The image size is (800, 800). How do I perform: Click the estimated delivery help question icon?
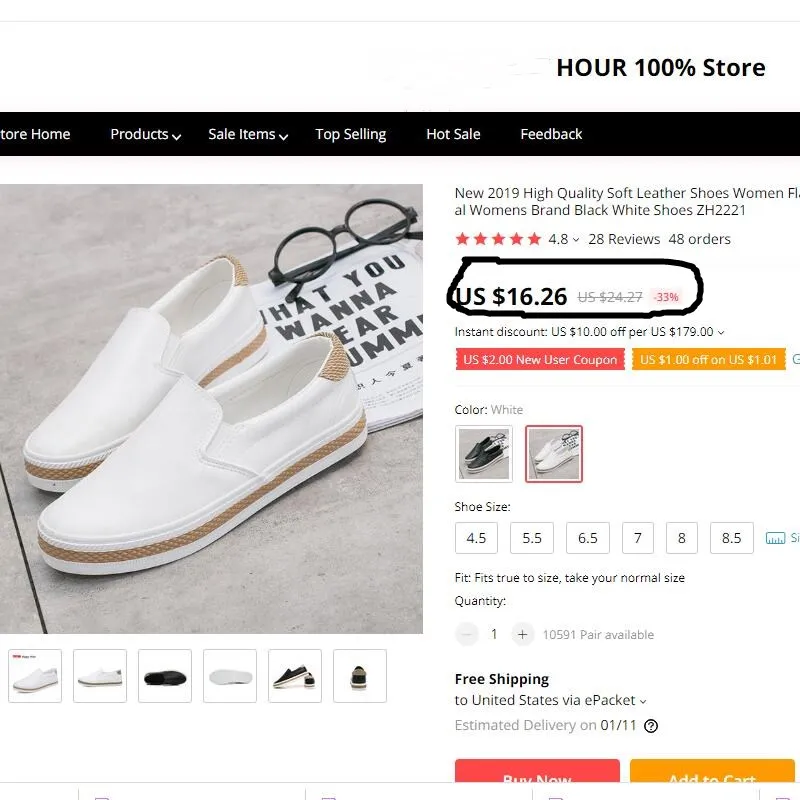[651, 726]
